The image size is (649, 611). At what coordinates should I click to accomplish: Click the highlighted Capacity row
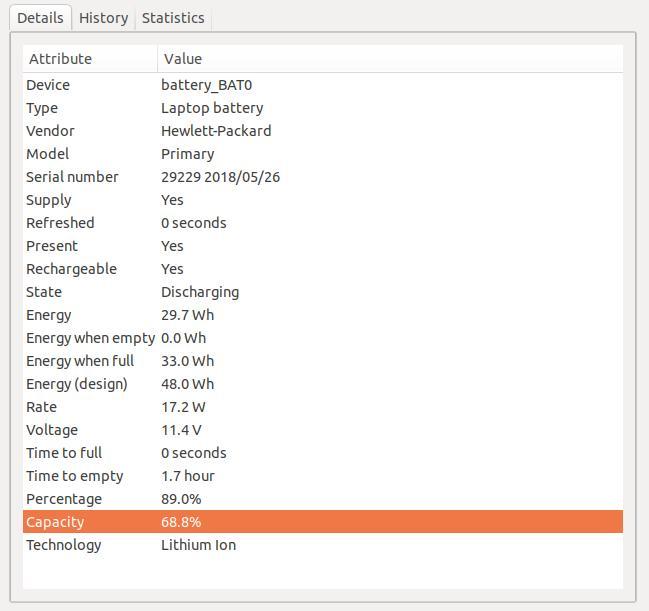323,522
